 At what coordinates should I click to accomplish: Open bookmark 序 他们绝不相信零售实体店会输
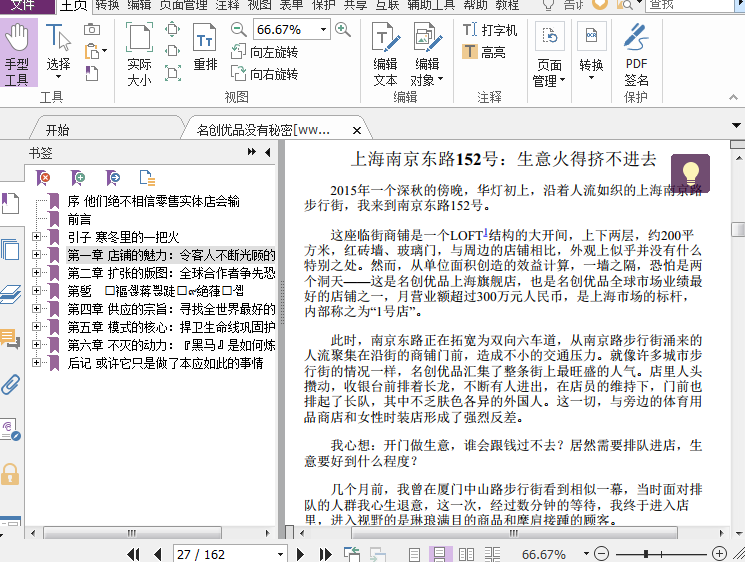[x=153, y=201]
